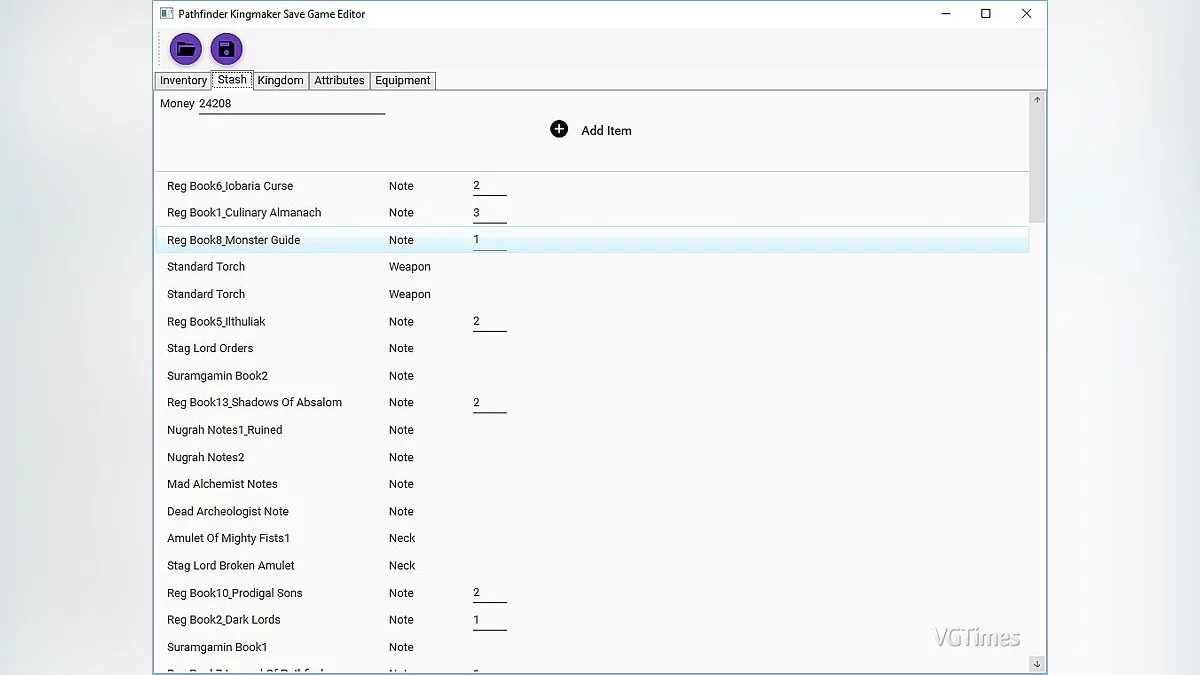Click the scrollbar up arrow
1200x675 pixels.
tap(1036, 100)
